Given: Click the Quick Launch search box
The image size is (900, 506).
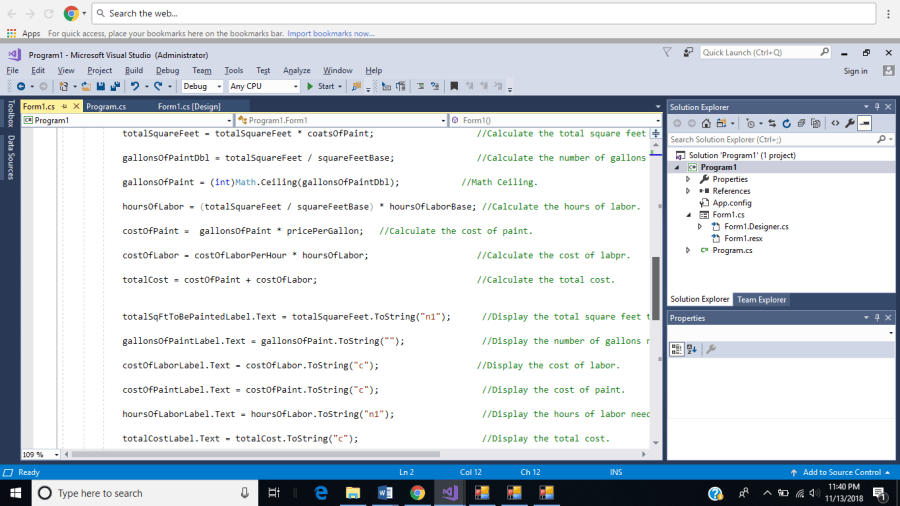Looking at the screenshot, I should [x=765, y=52].
